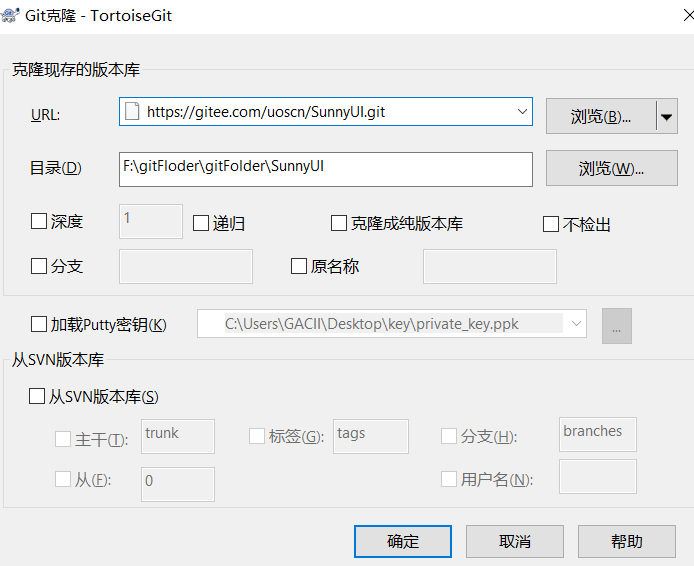Click the URL field containing the gitee SunnyUI address

(x=326, y=112)
